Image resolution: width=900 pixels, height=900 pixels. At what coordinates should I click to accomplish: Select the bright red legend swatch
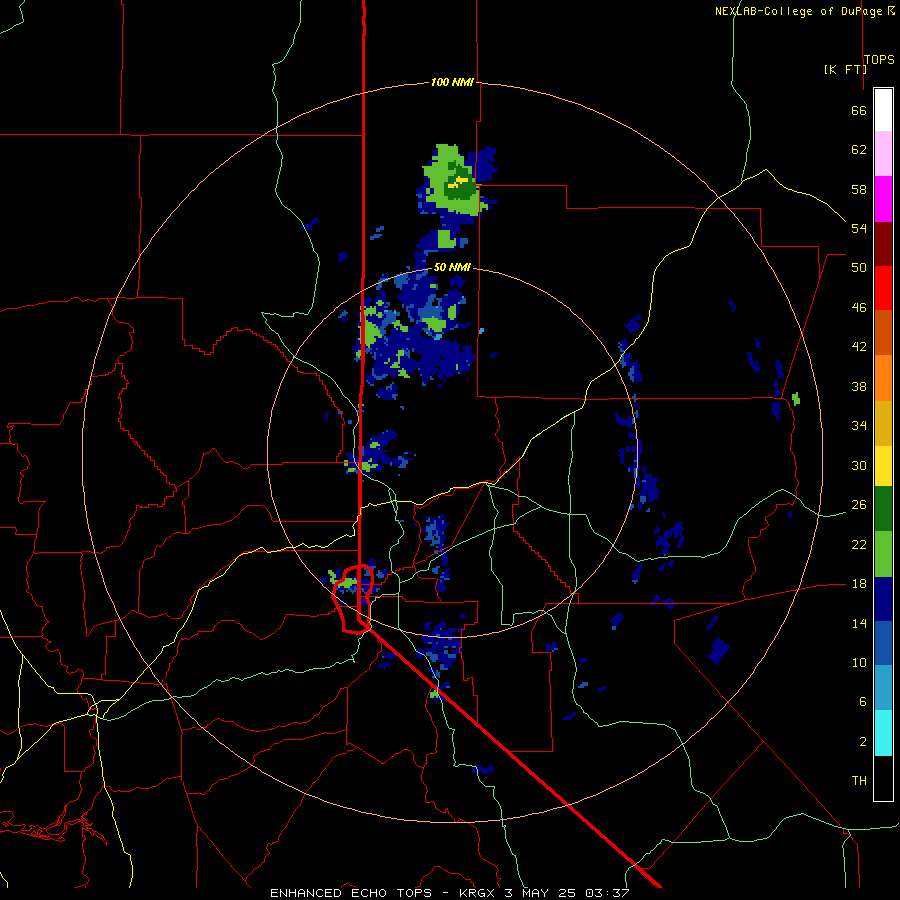point(883,288)
